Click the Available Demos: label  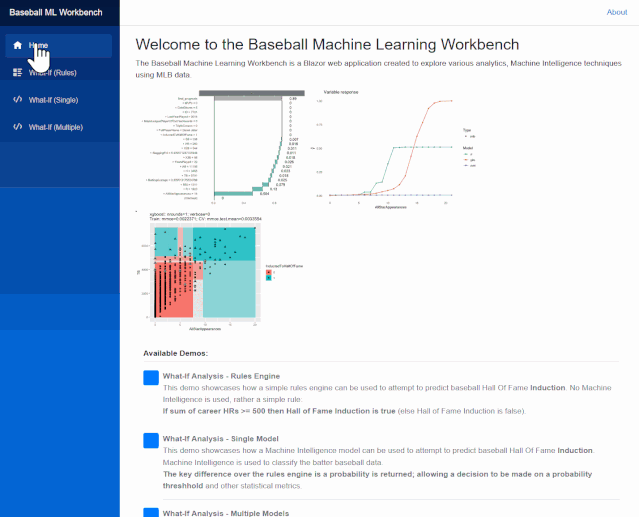pyautogui.click(x=176, y=353)
